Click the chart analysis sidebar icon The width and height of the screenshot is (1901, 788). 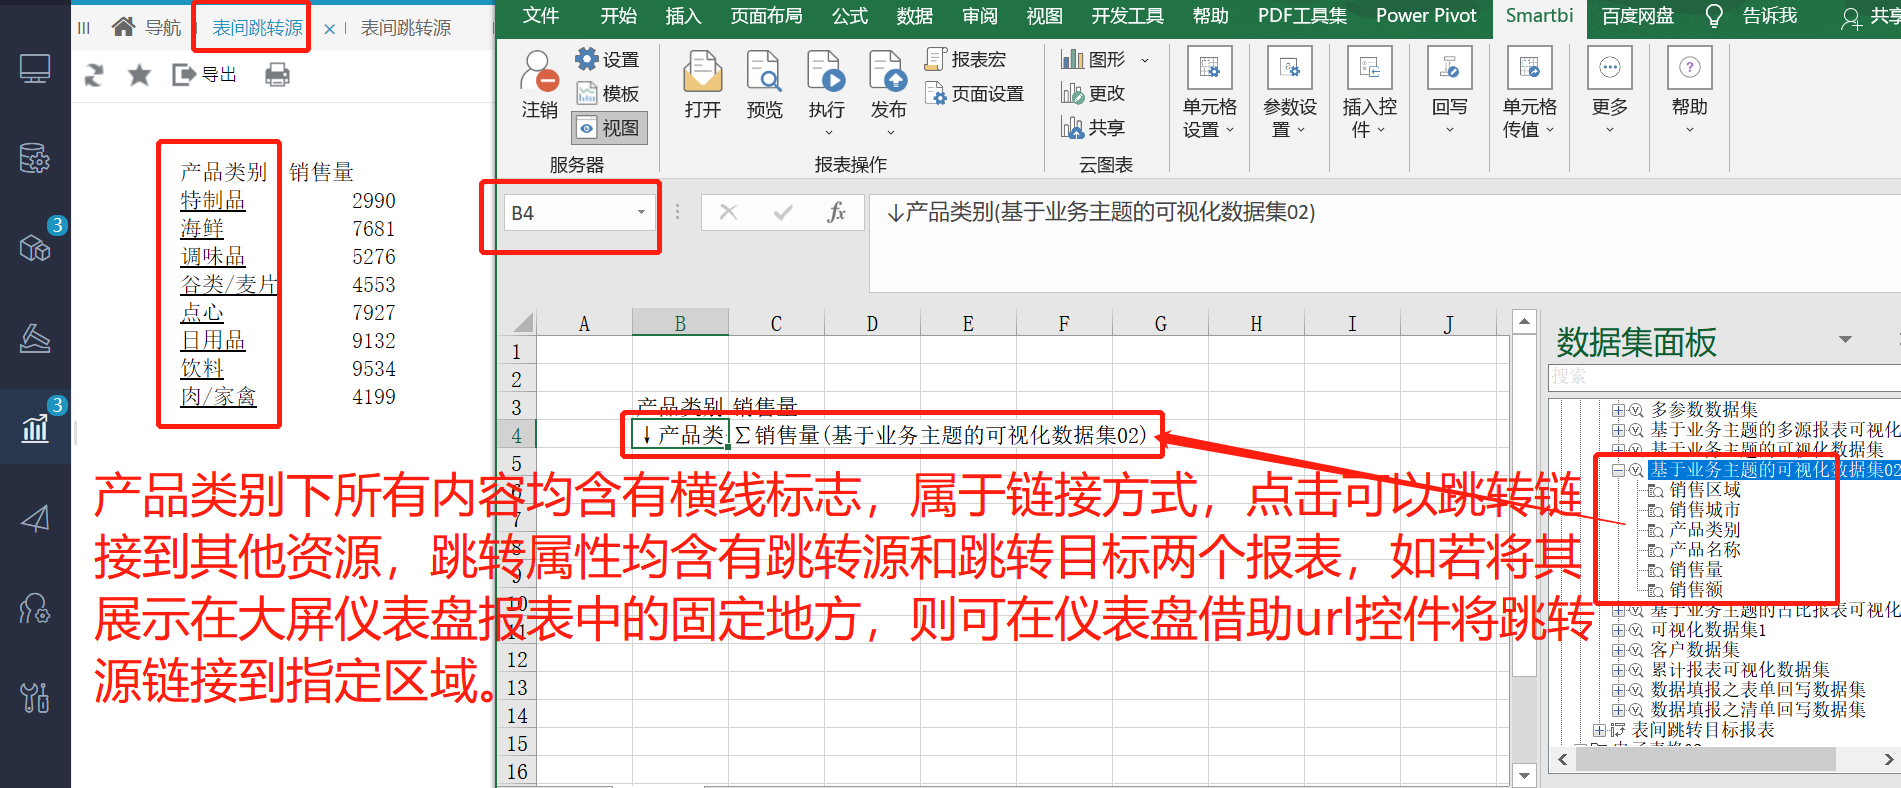[35, 428]
